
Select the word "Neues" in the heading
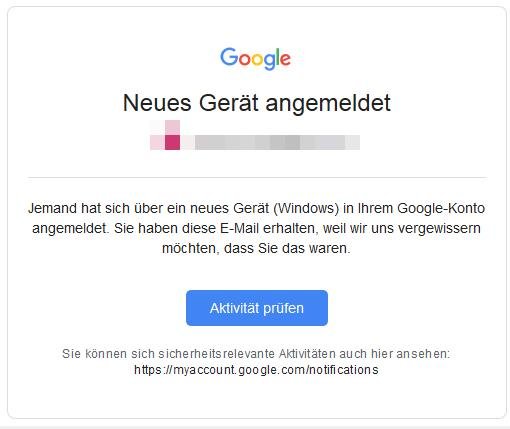click(157, 103)
